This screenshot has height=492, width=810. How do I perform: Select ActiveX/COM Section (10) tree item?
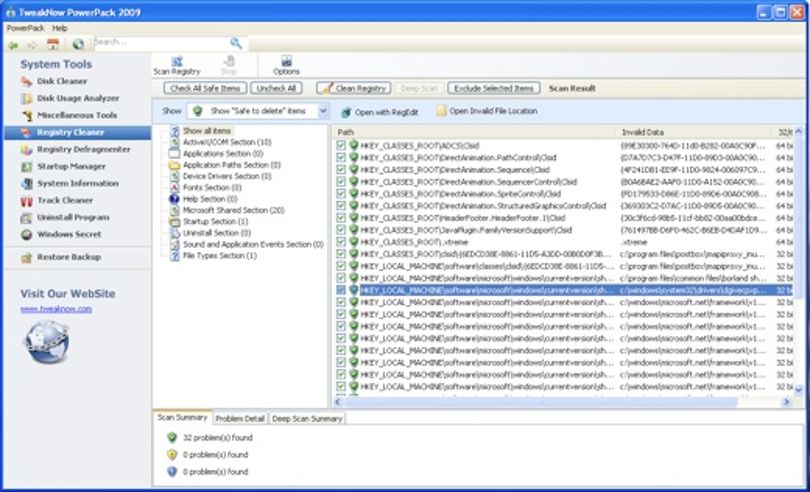227,142
